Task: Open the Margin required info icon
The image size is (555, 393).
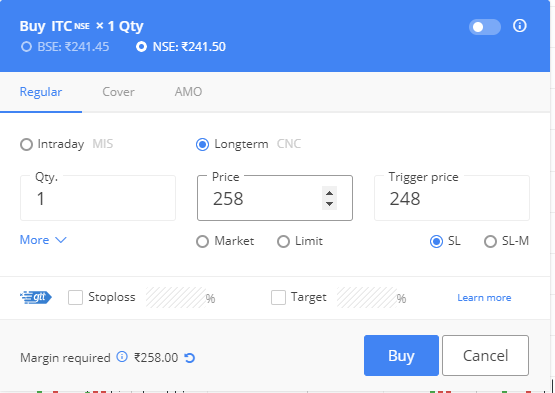Action: coord(122,357)
